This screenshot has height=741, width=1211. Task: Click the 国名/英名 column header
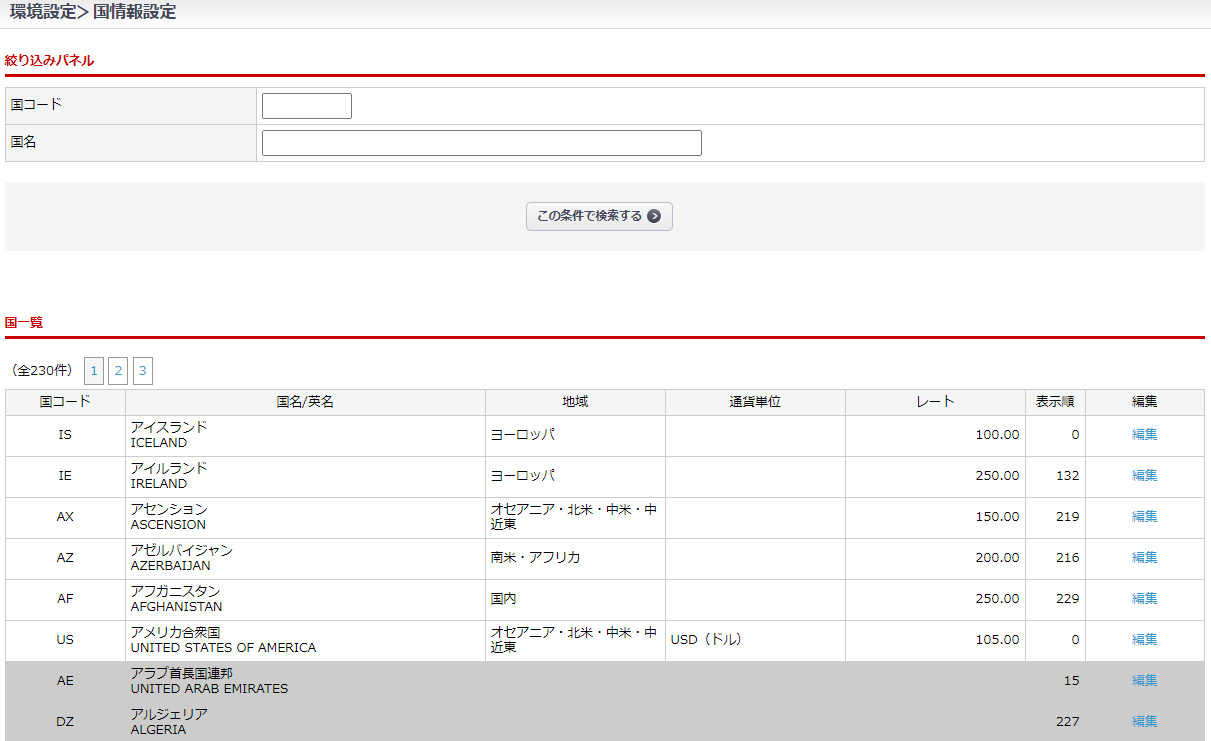pyautogui.click(x=305, y=402)
